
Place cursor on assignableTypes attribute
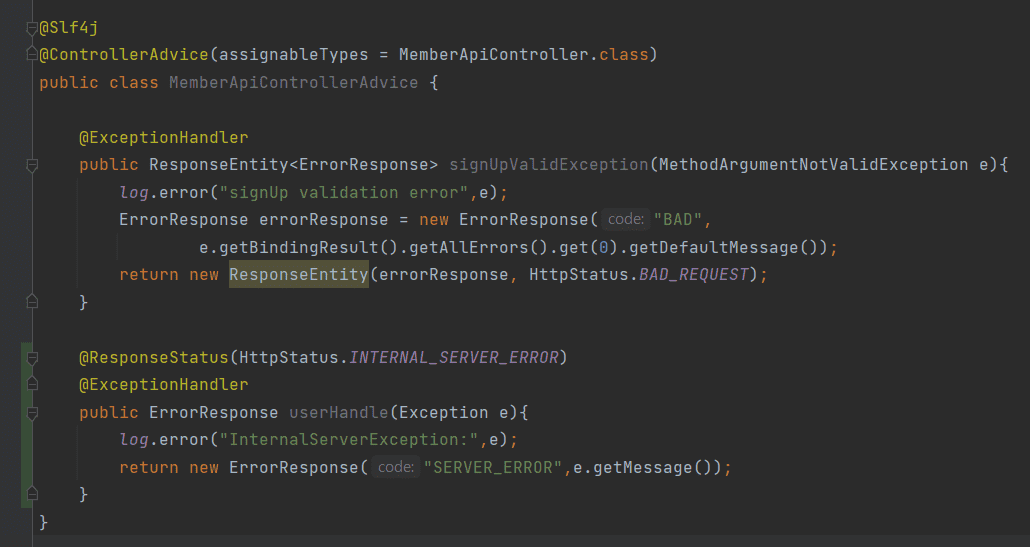[x=294, y=55]
